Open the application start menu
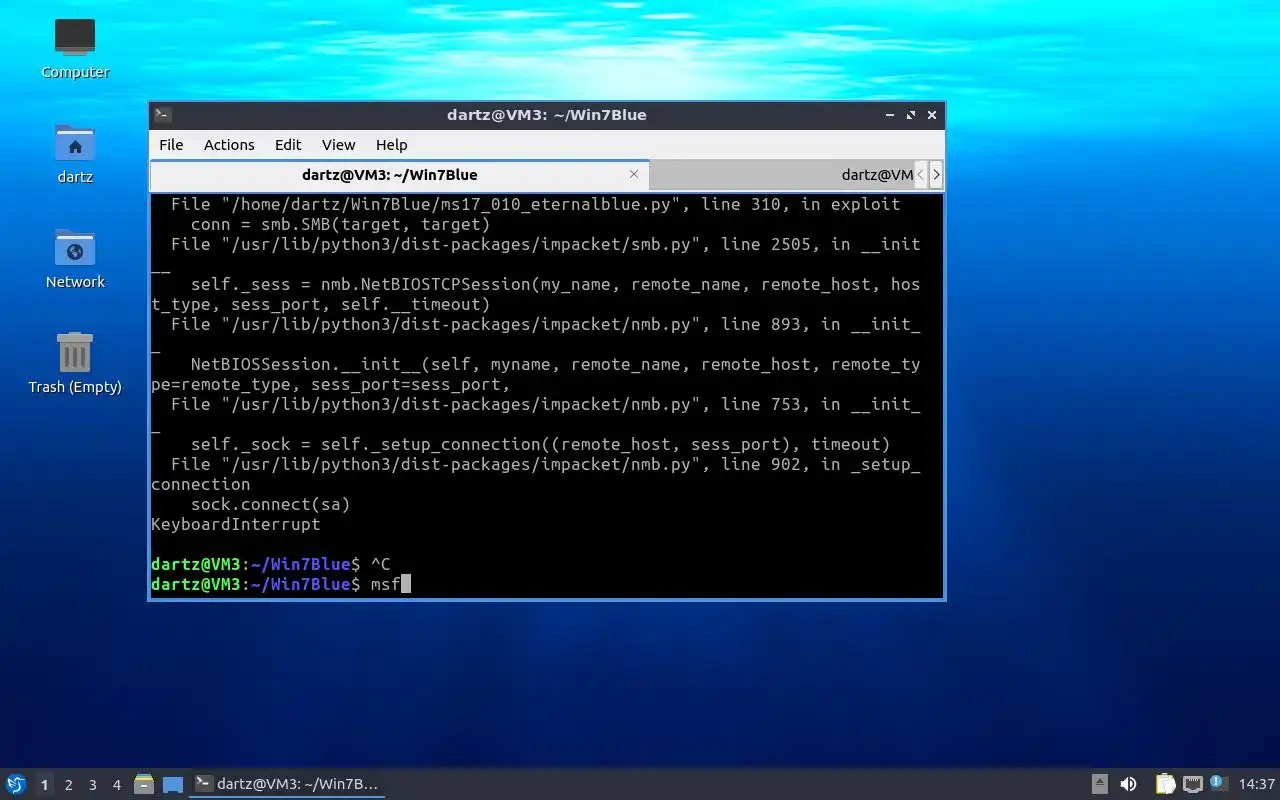1280x800 pixels. (15, 784)
